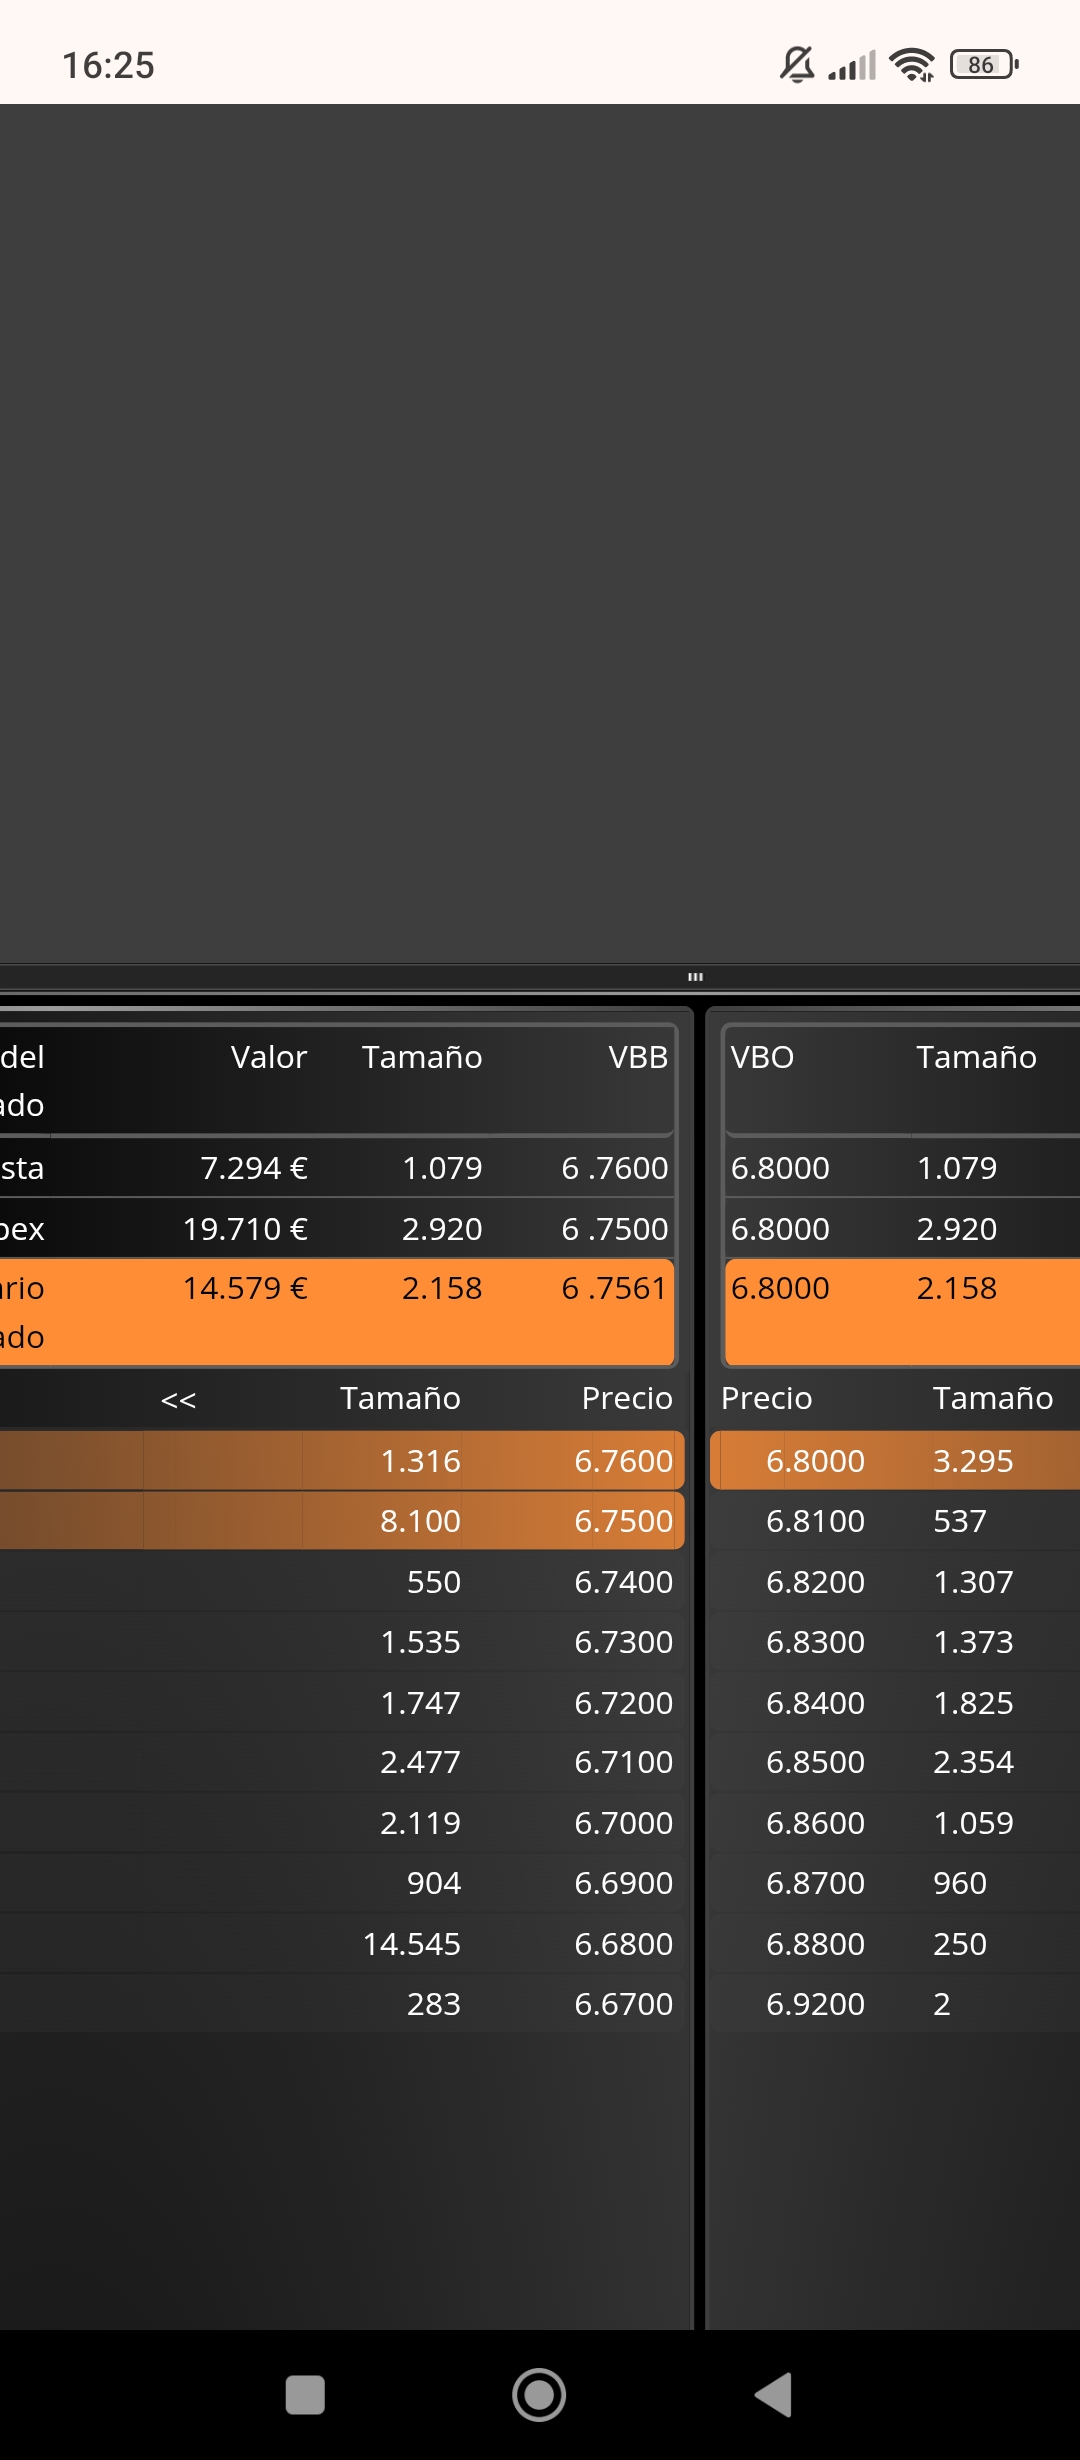This screenshot has height=2460, width=1080.
Task: Tap the Android back navigation icon
Action: point(774,2395)
